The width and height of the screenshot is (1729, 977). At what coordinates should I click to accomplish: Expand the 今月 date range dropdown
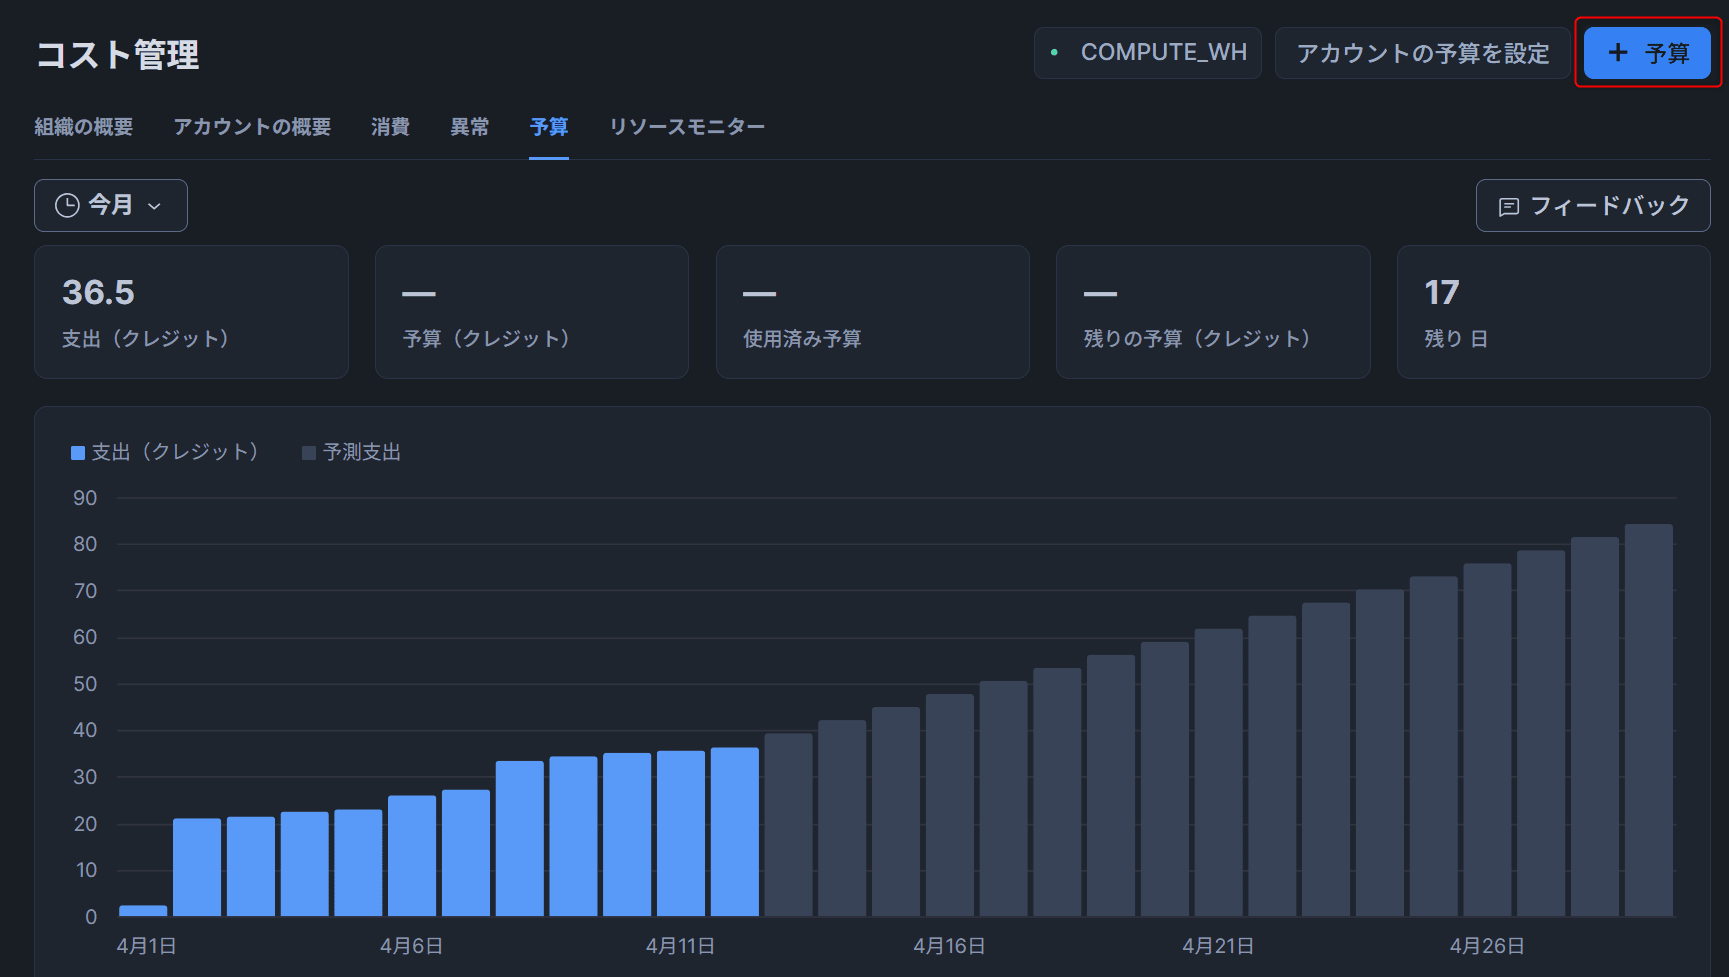tap(111, 205)
